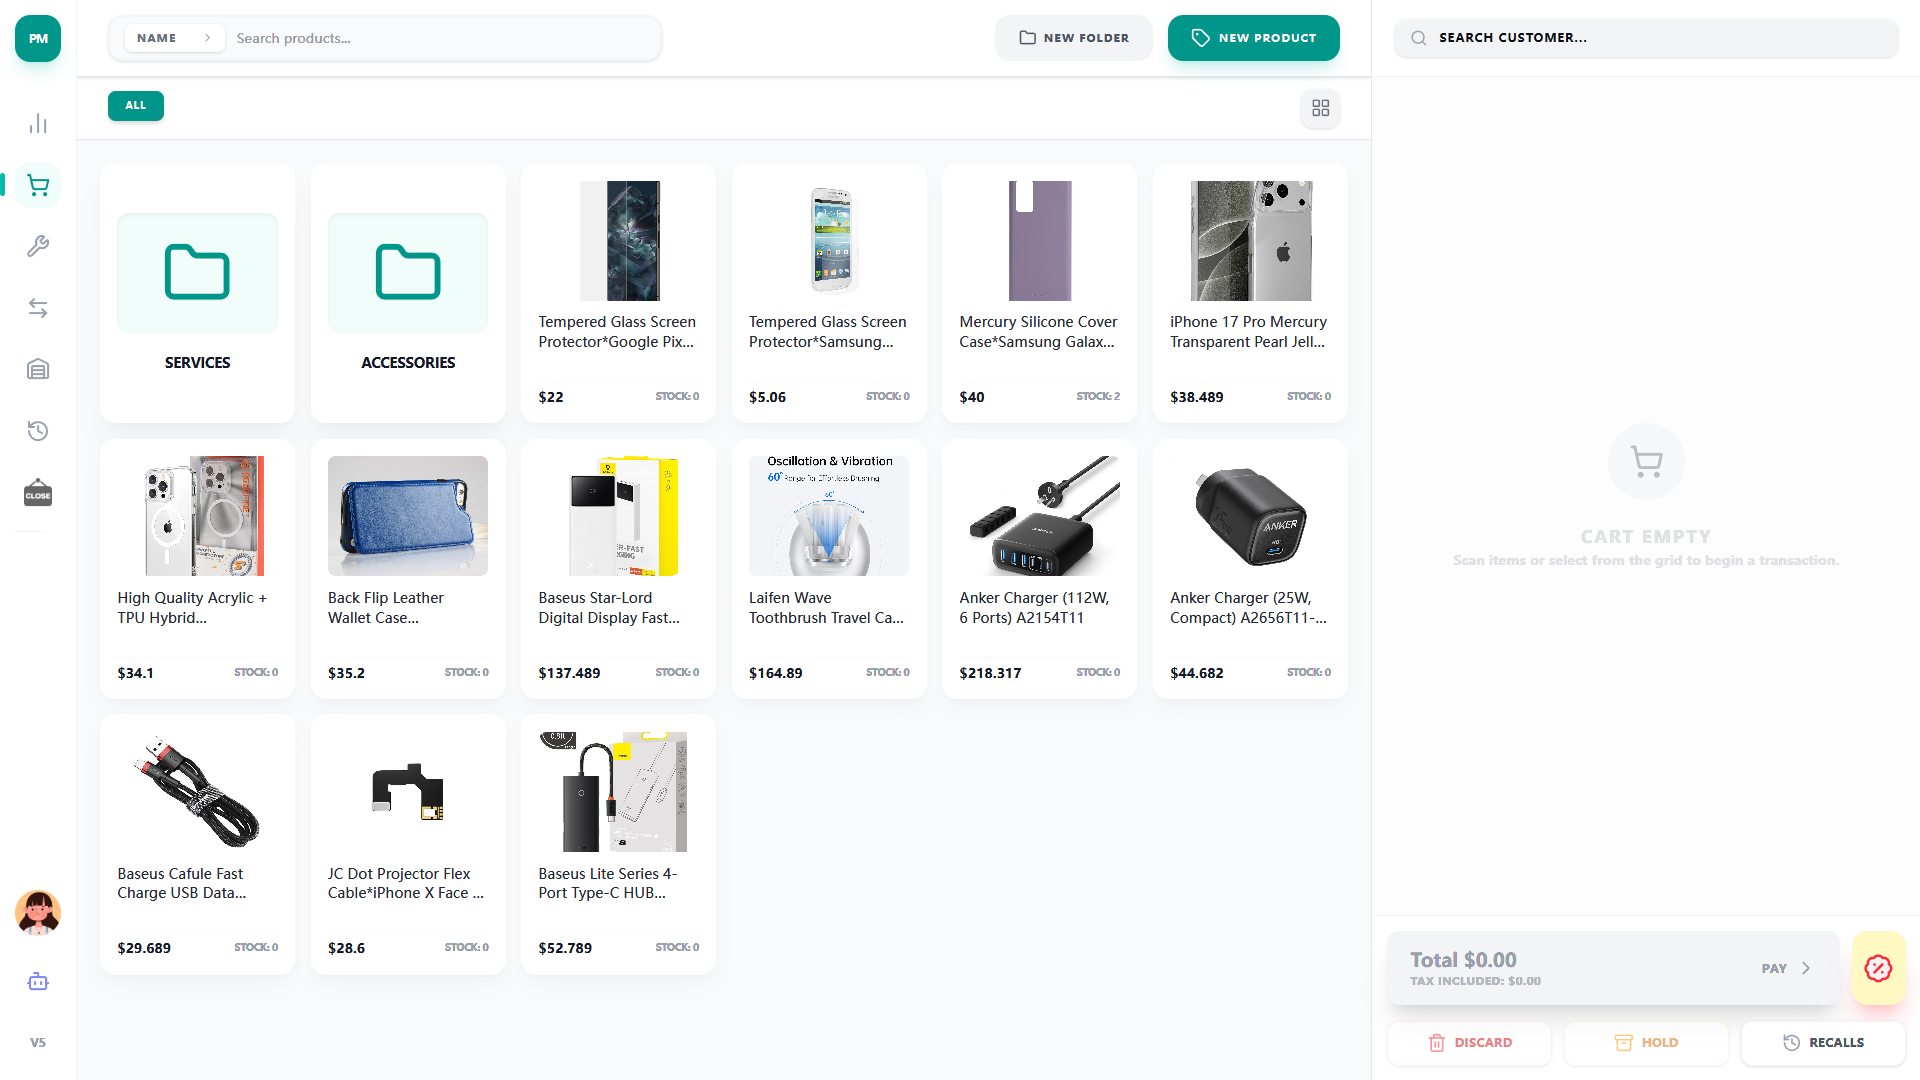Image resolution: width=1920 pixels, height=1080 pixels.
Task: Expand the Pay chevron on total bar
Action: (x=1805, y=968)
